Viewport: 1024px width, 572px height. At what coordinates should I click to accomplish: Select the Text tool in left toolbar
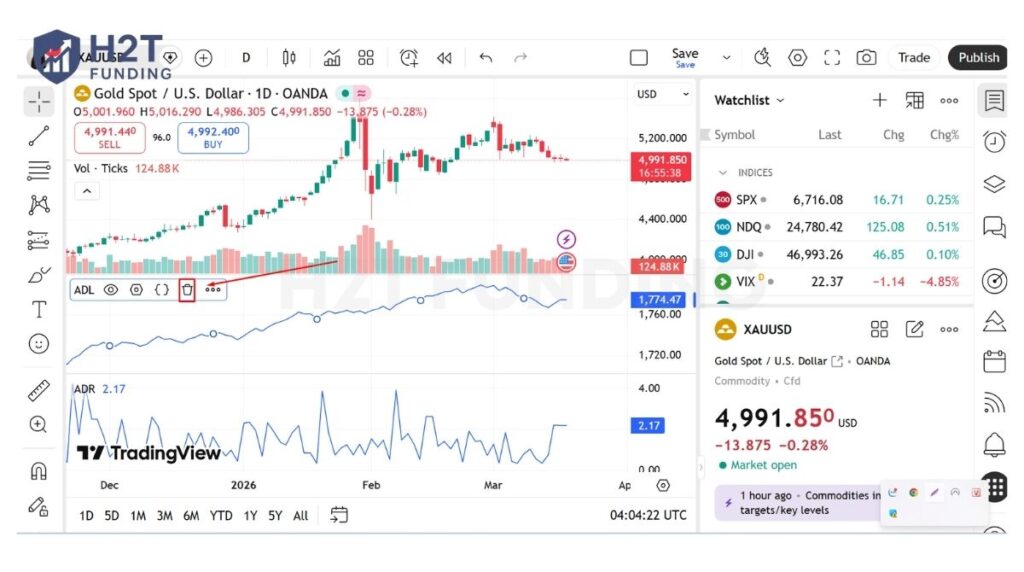tap(39, 309)
